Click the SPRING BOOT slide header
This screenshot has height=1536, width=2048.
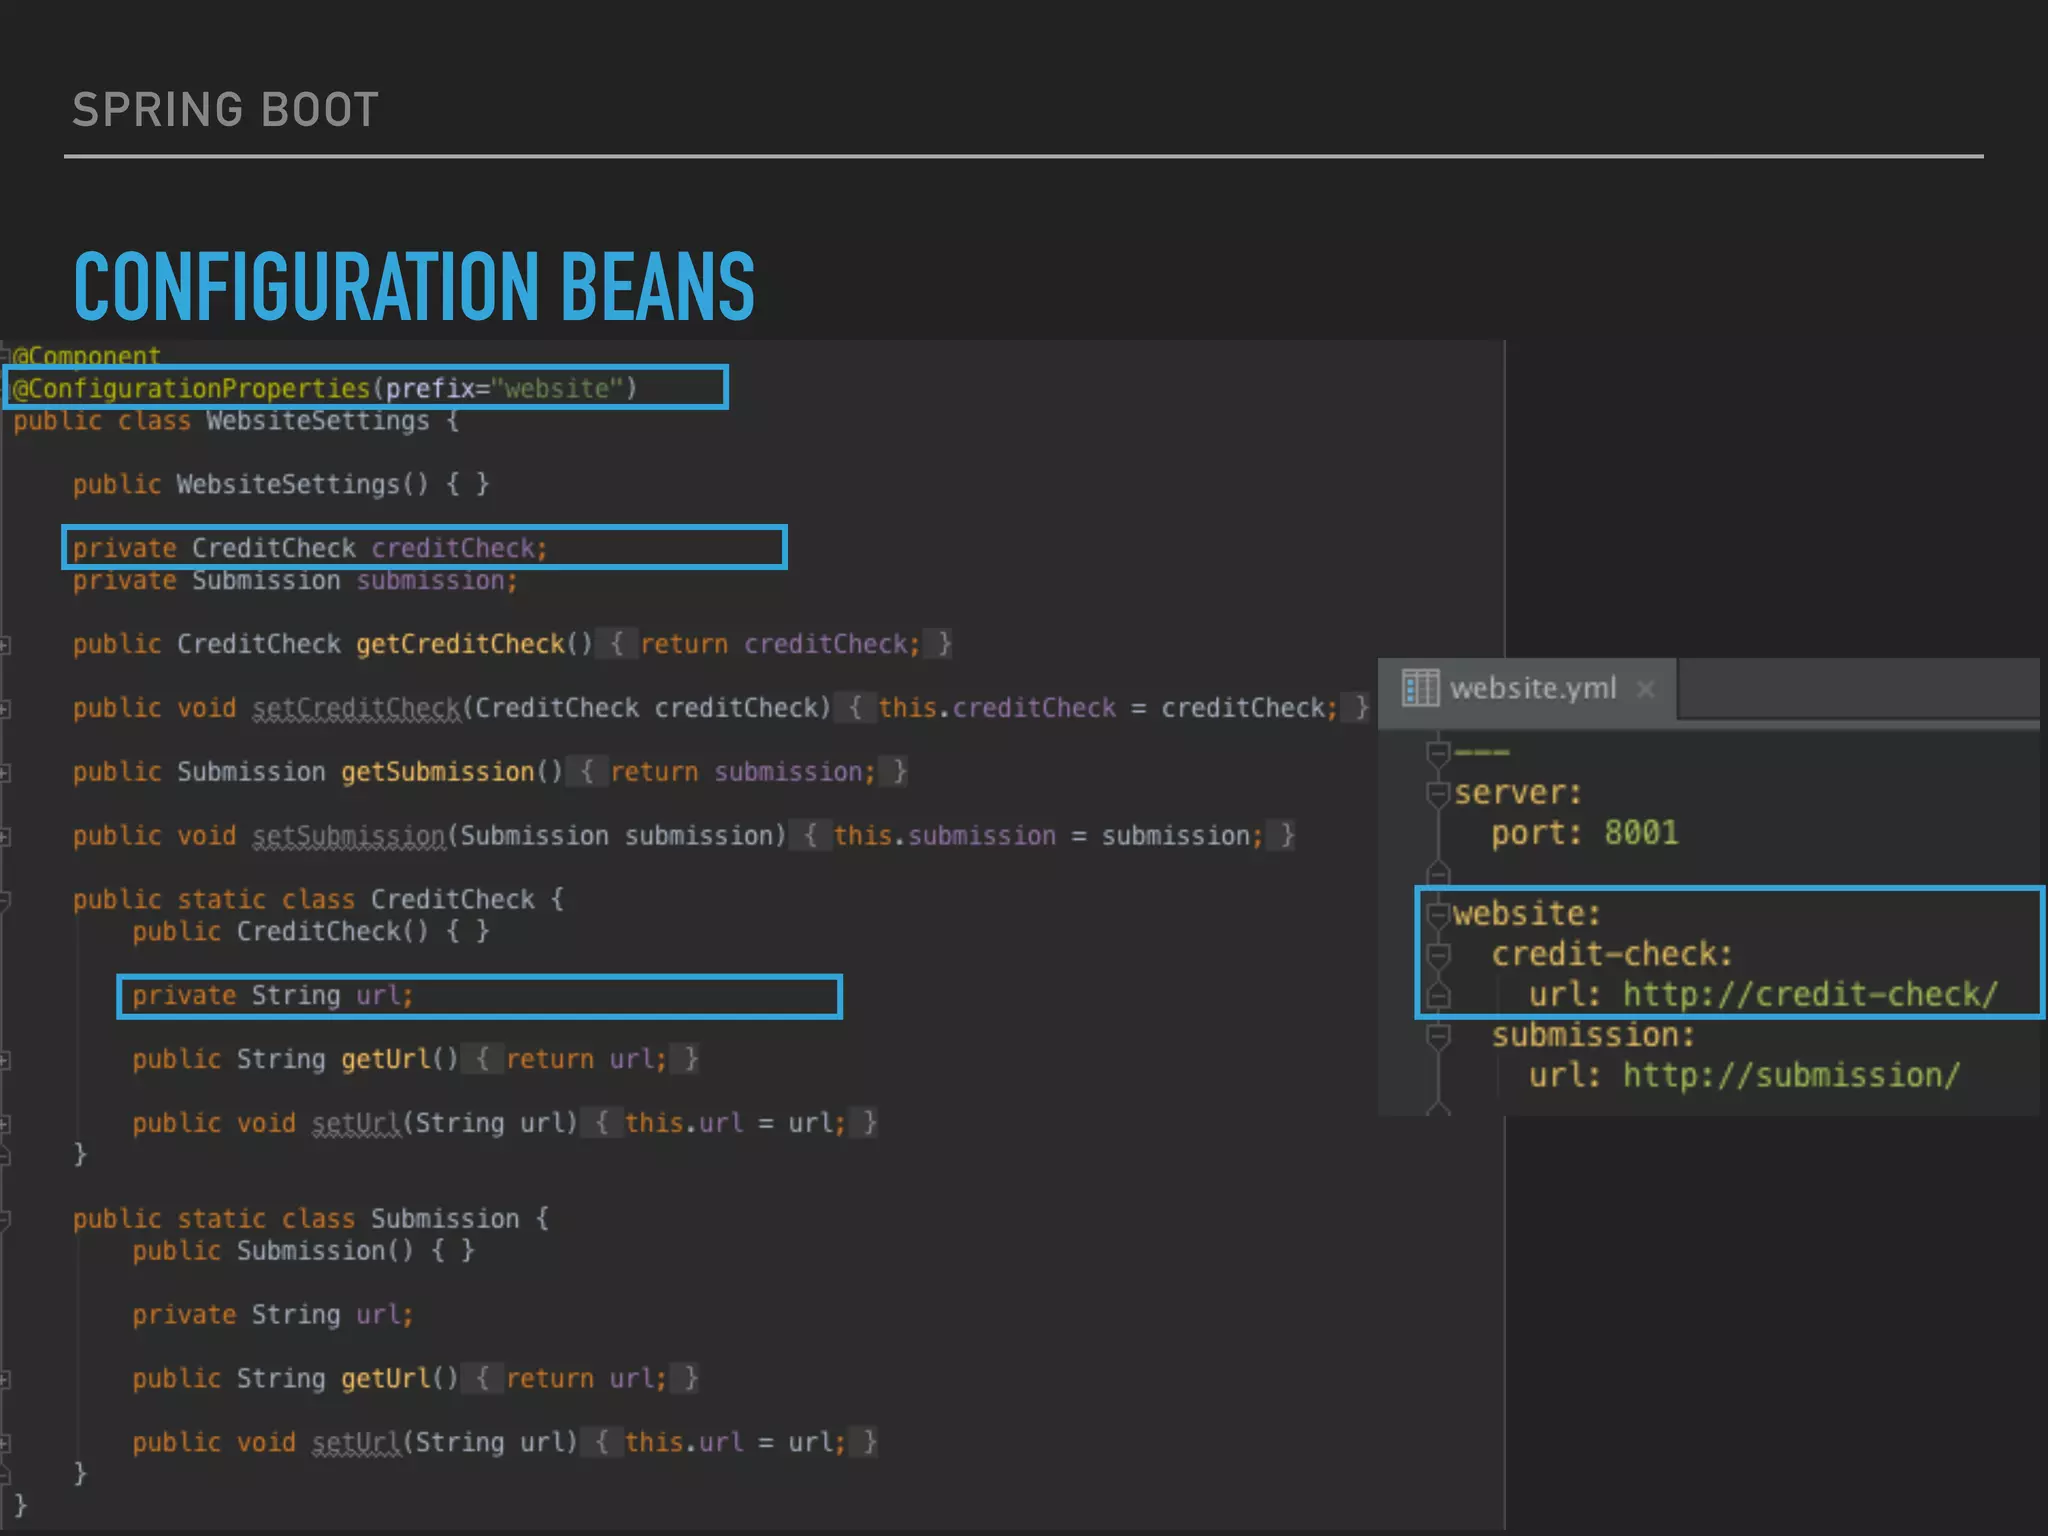click(x=225, y=109)
